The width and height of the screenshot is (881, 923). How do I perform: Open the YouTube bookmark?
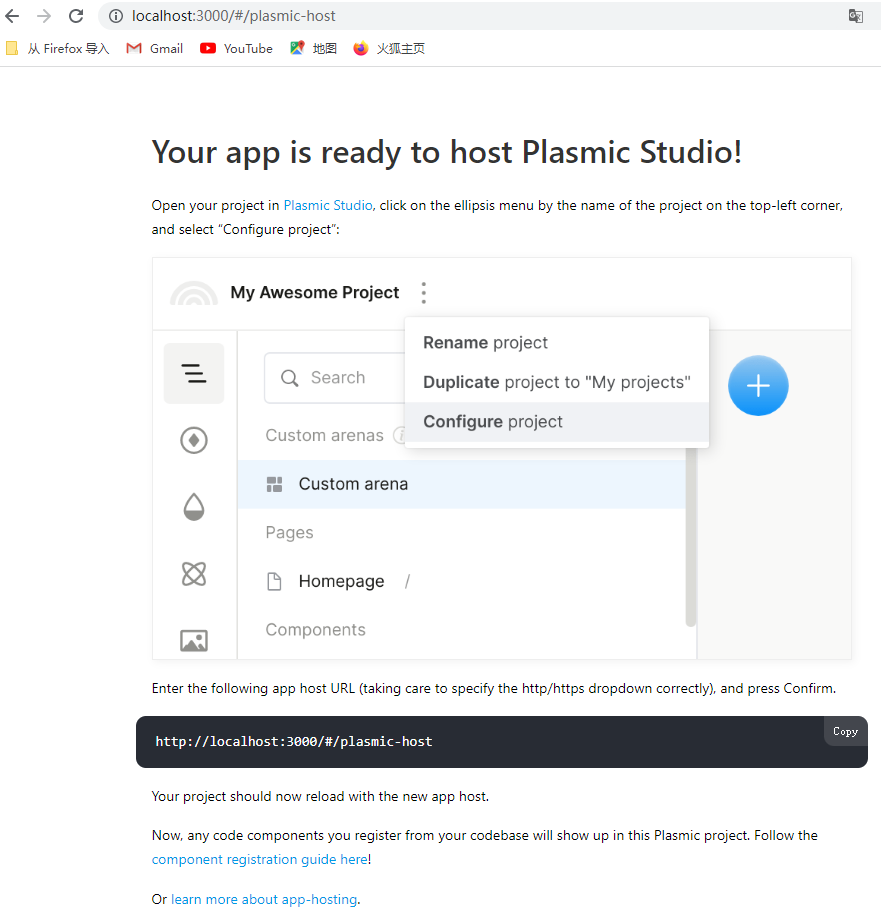point(236,48)
